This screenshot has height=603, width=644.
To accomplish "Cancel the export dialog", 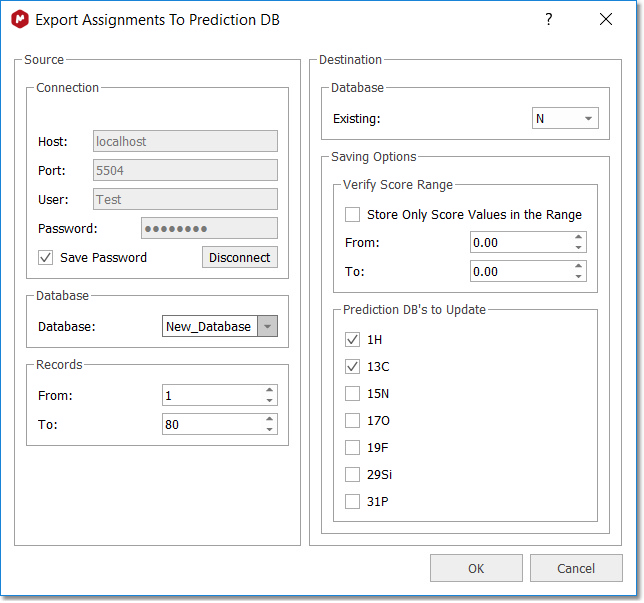I will [x=576, y=568].
